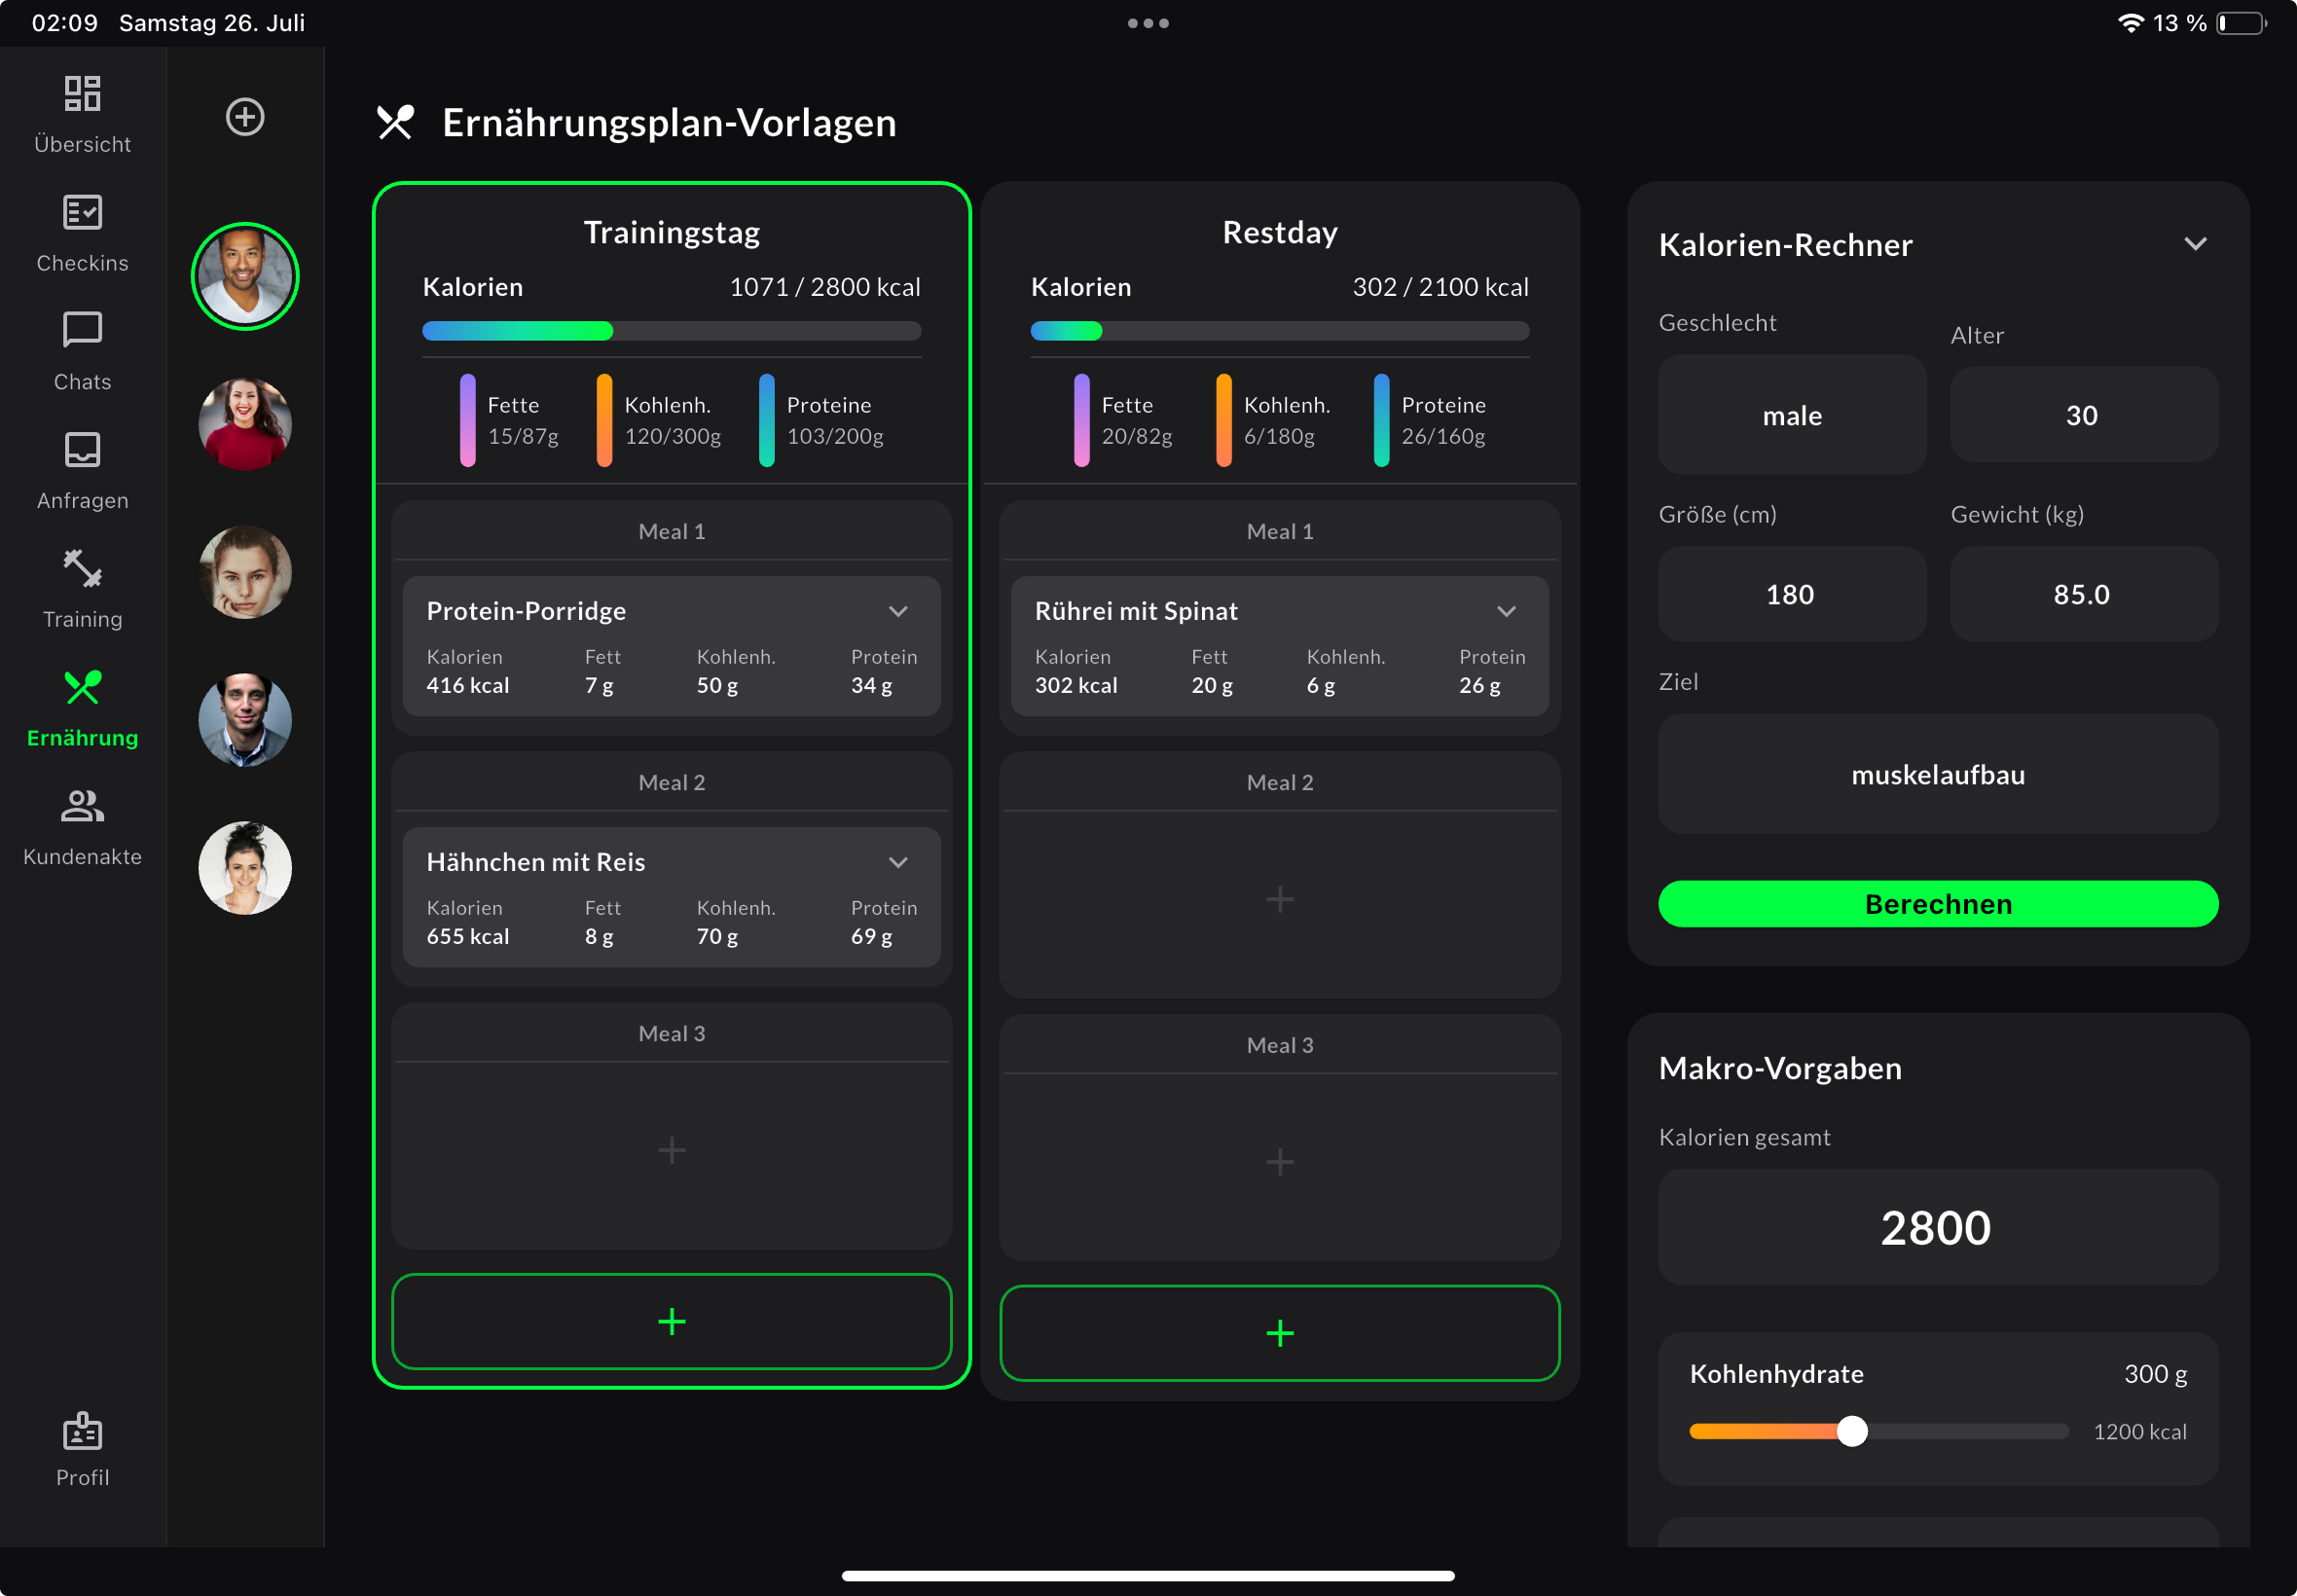The width and height of the screenshot is (2297, 1596).
Task: Open the Geschlecht field showing male
Action: [1791, 415]
